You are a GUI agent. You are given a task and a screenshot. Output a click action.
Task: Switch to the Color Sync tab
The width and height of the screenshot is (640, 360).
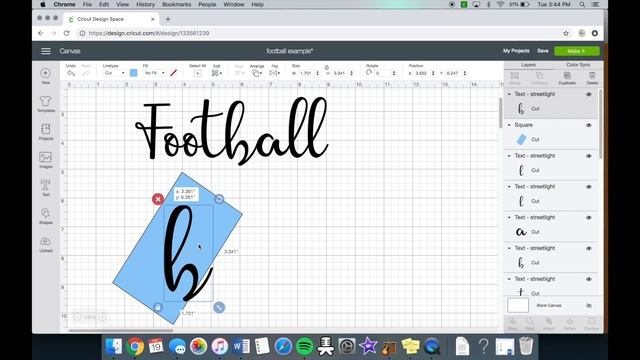point(578,65)
